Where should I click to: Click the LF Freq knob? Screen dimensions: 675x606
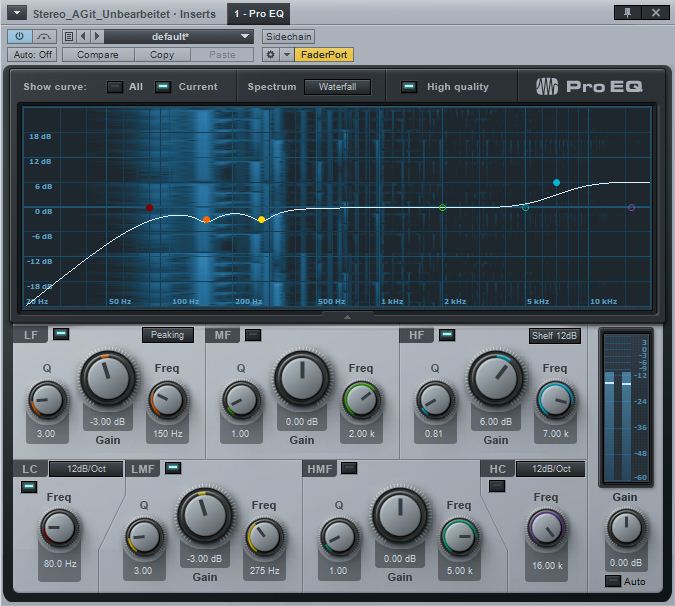pos(167,400)
